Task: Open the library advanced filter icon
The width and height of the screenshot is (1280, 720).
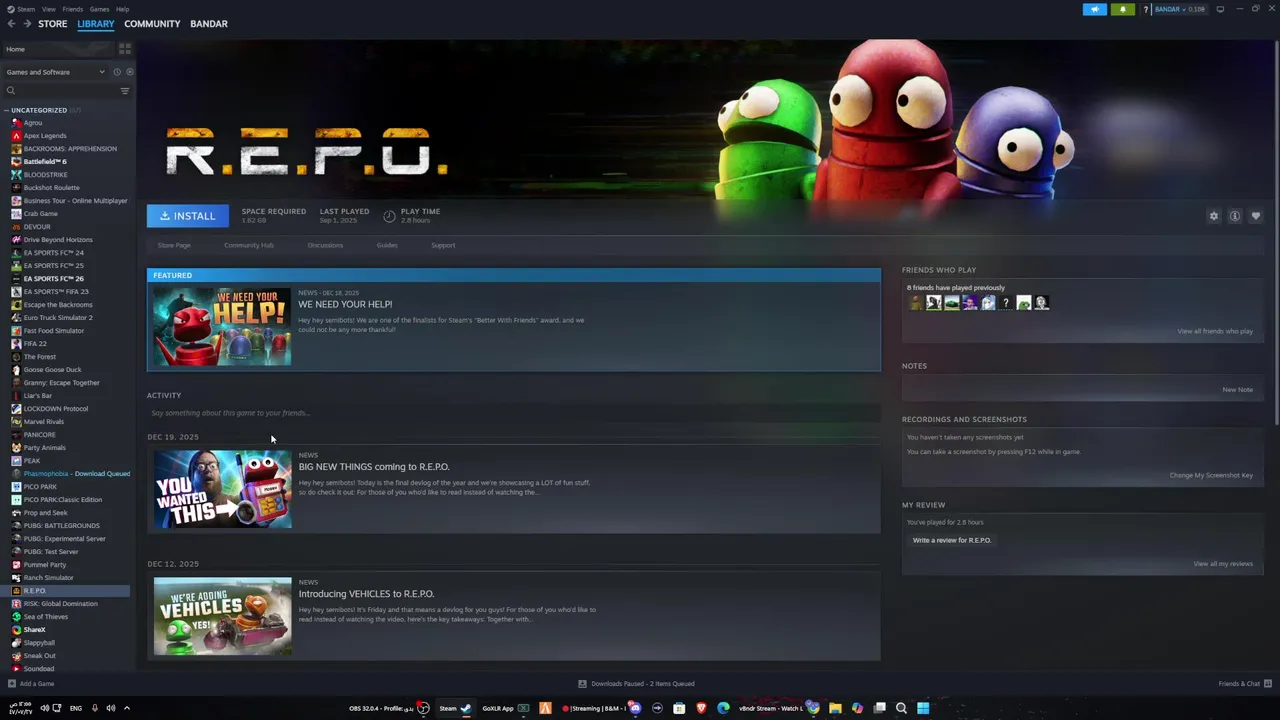Action: pos(125,91)
